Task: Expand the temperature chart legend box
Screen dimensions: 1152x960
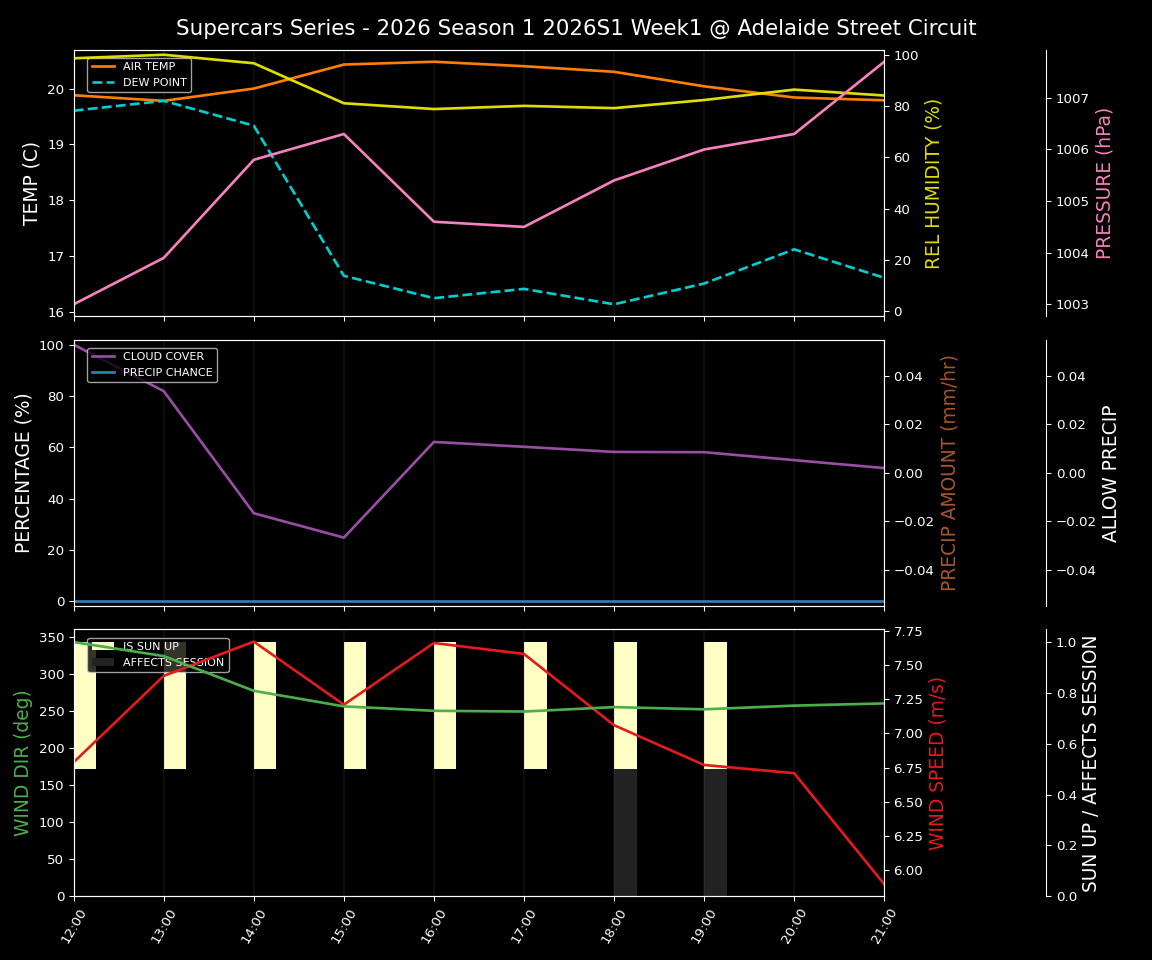Action: [140, 76]
